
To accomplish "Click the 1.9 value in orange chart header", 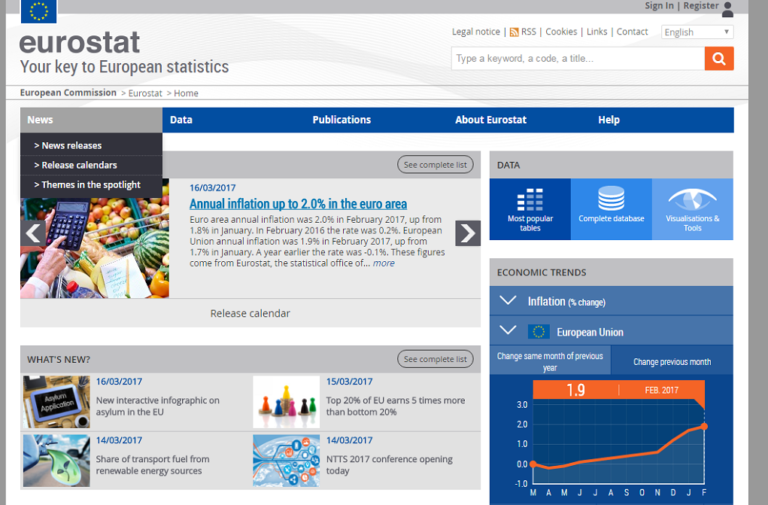I will pos(576,390).
